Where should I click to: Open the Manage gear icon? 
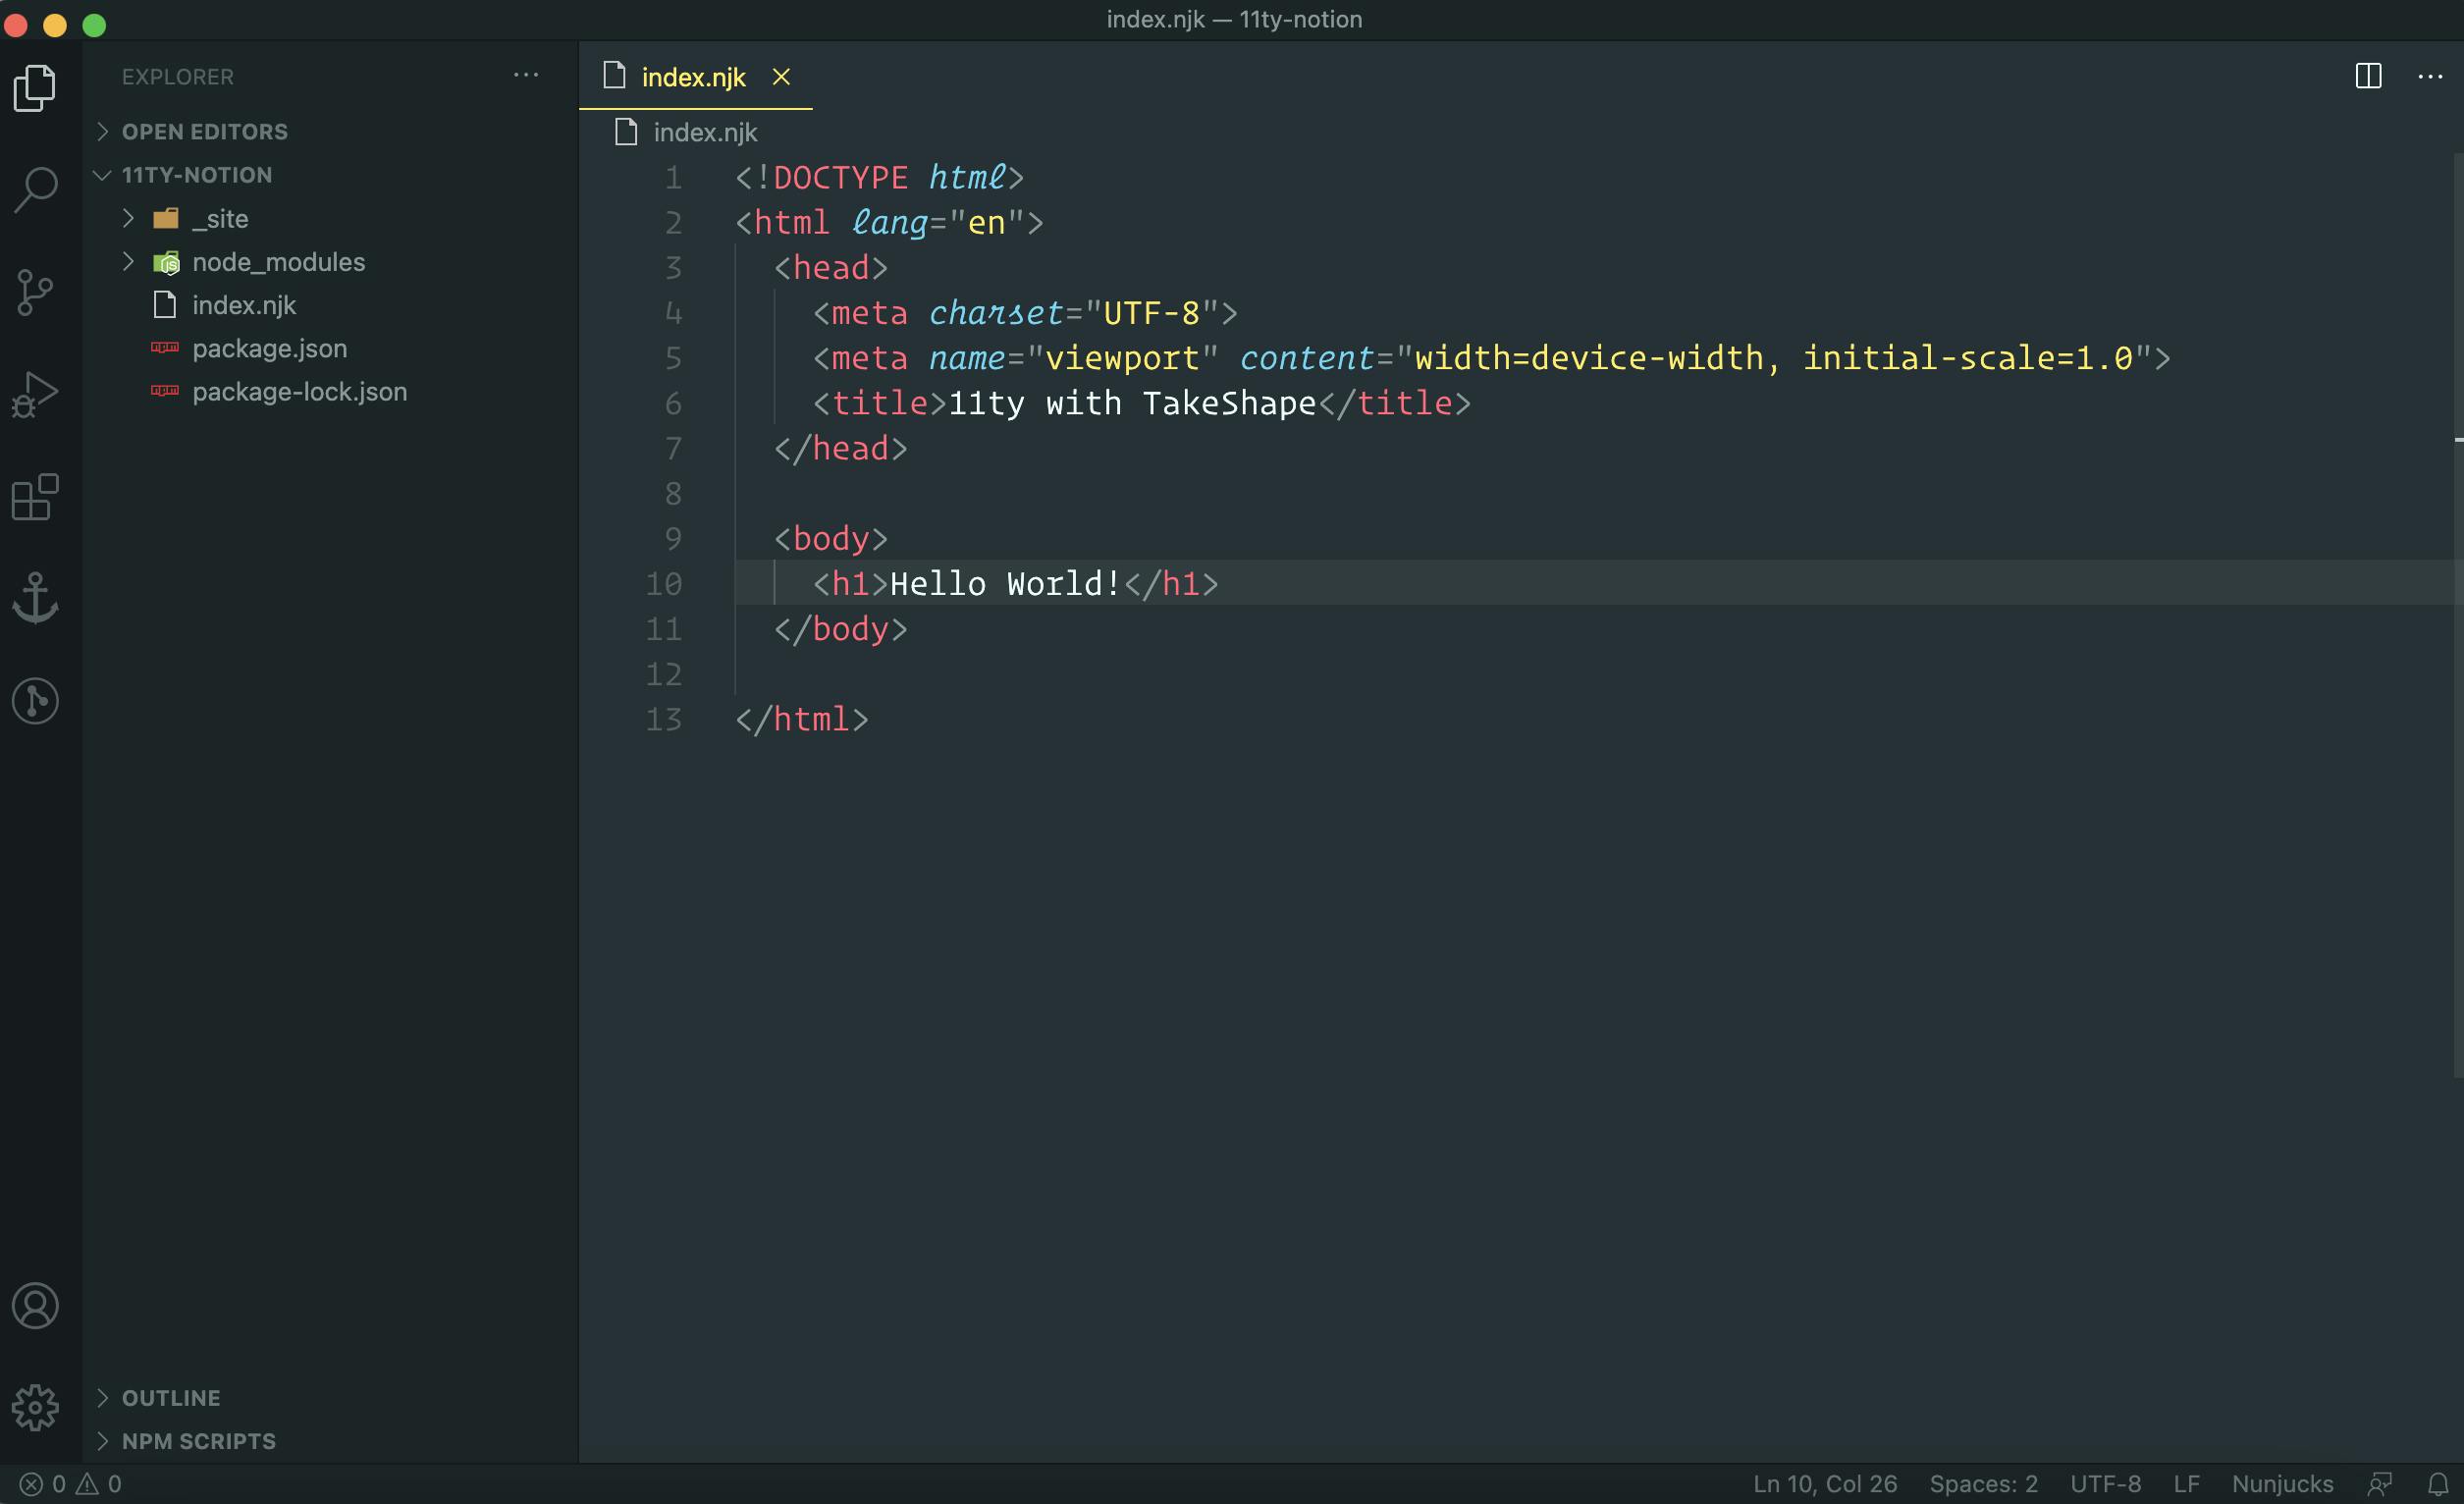click(x=36, y=1408)
